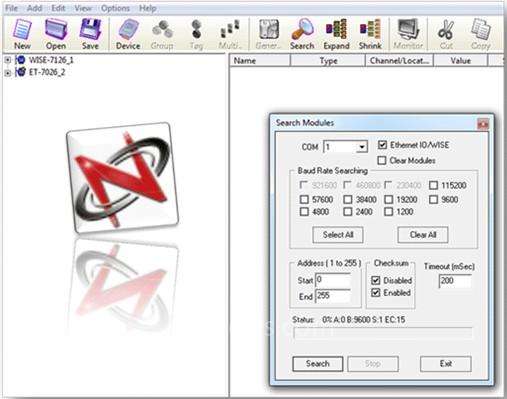
Task: Click the Select All baud rates button
Action: (x=338, y=235)
